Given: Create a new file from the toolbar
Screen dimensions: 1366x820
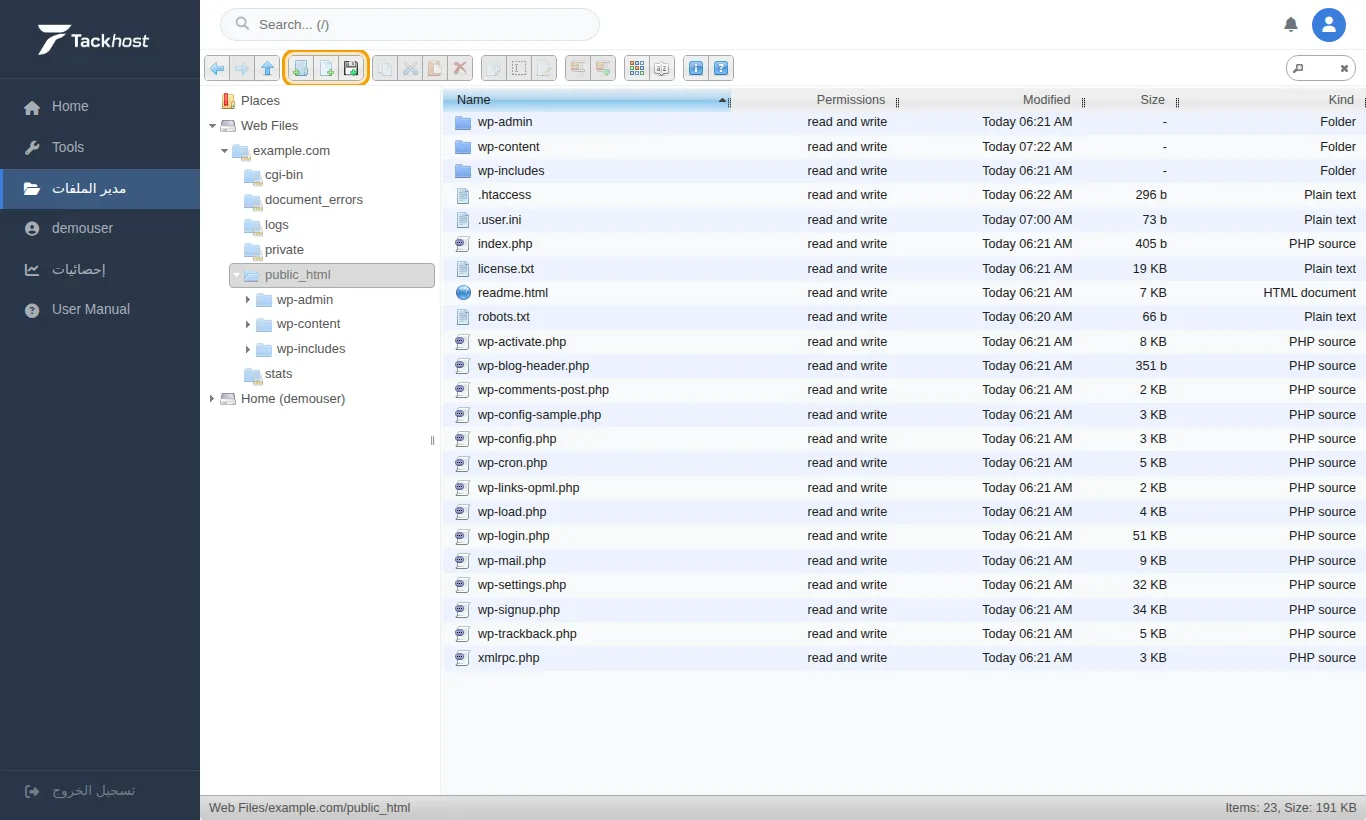Looking at the screenshot, I should coord(325,68).
